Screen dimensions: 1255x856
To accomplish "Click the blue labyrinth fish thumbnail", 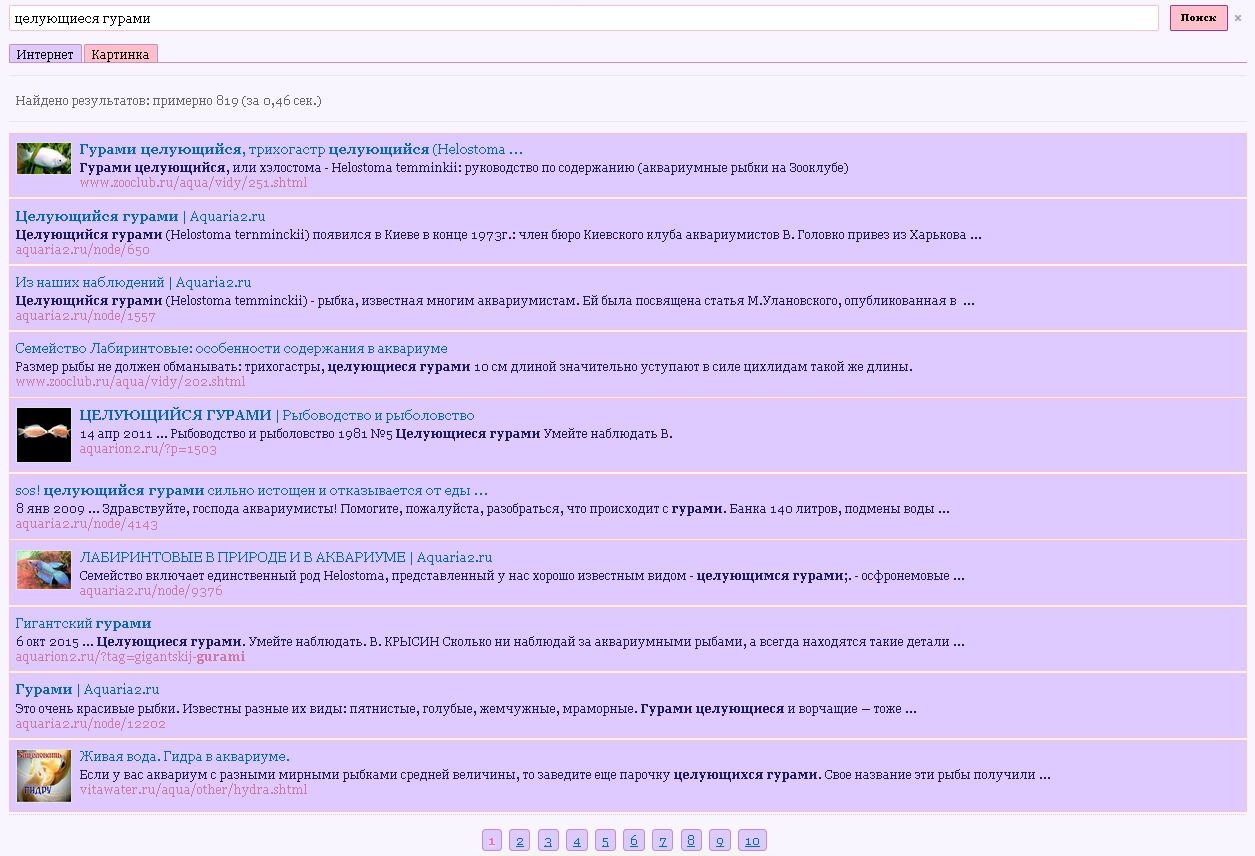I will pos(44,570).
